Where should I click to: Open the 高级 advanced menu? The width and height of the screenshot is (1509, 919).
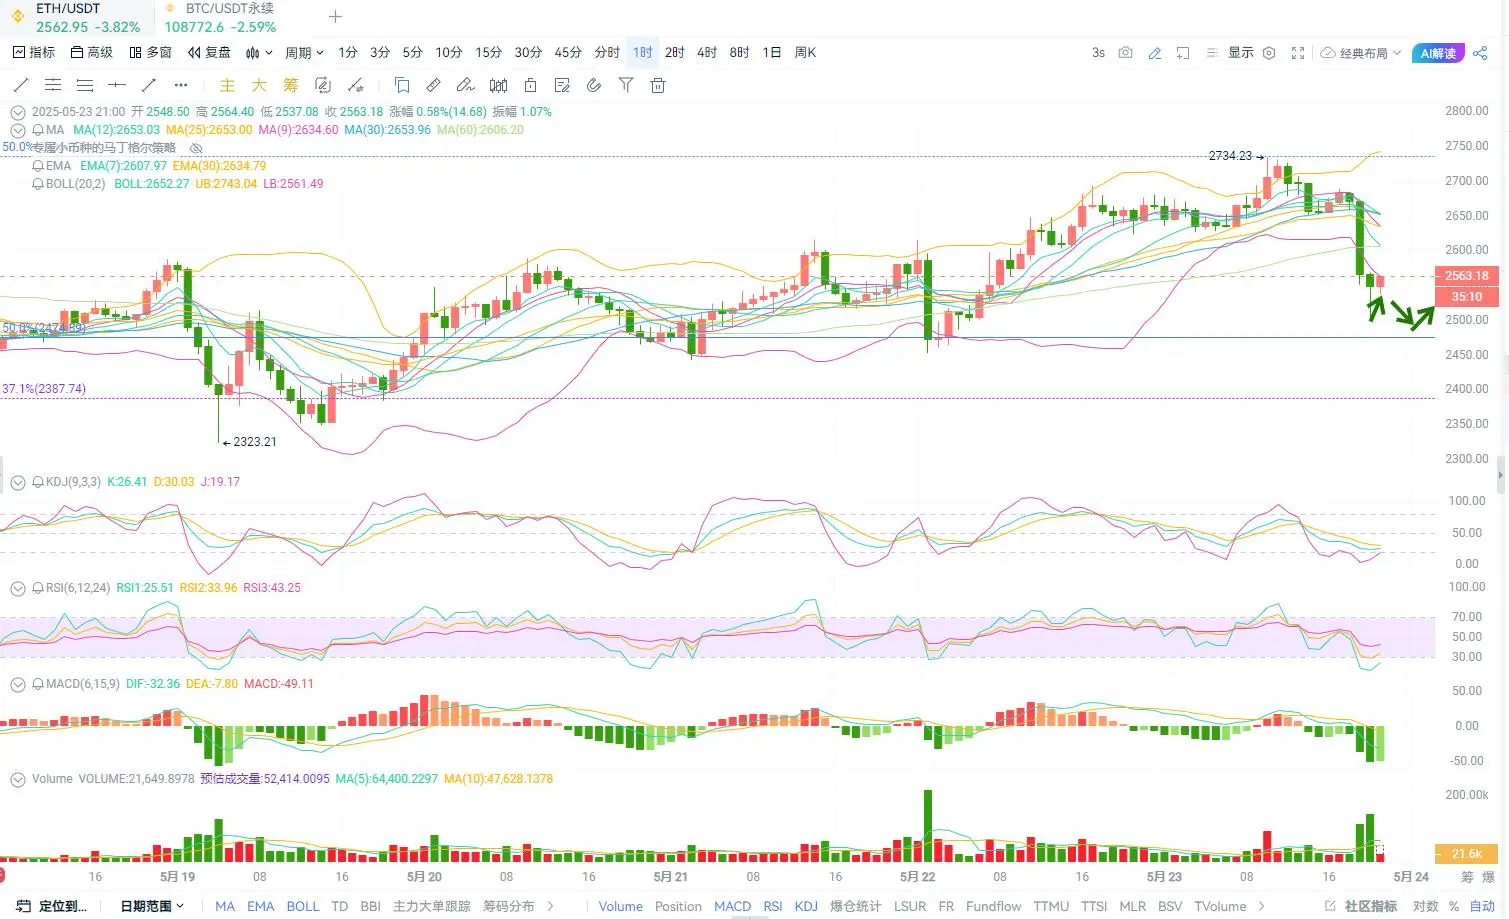click(x=92, y=53)
